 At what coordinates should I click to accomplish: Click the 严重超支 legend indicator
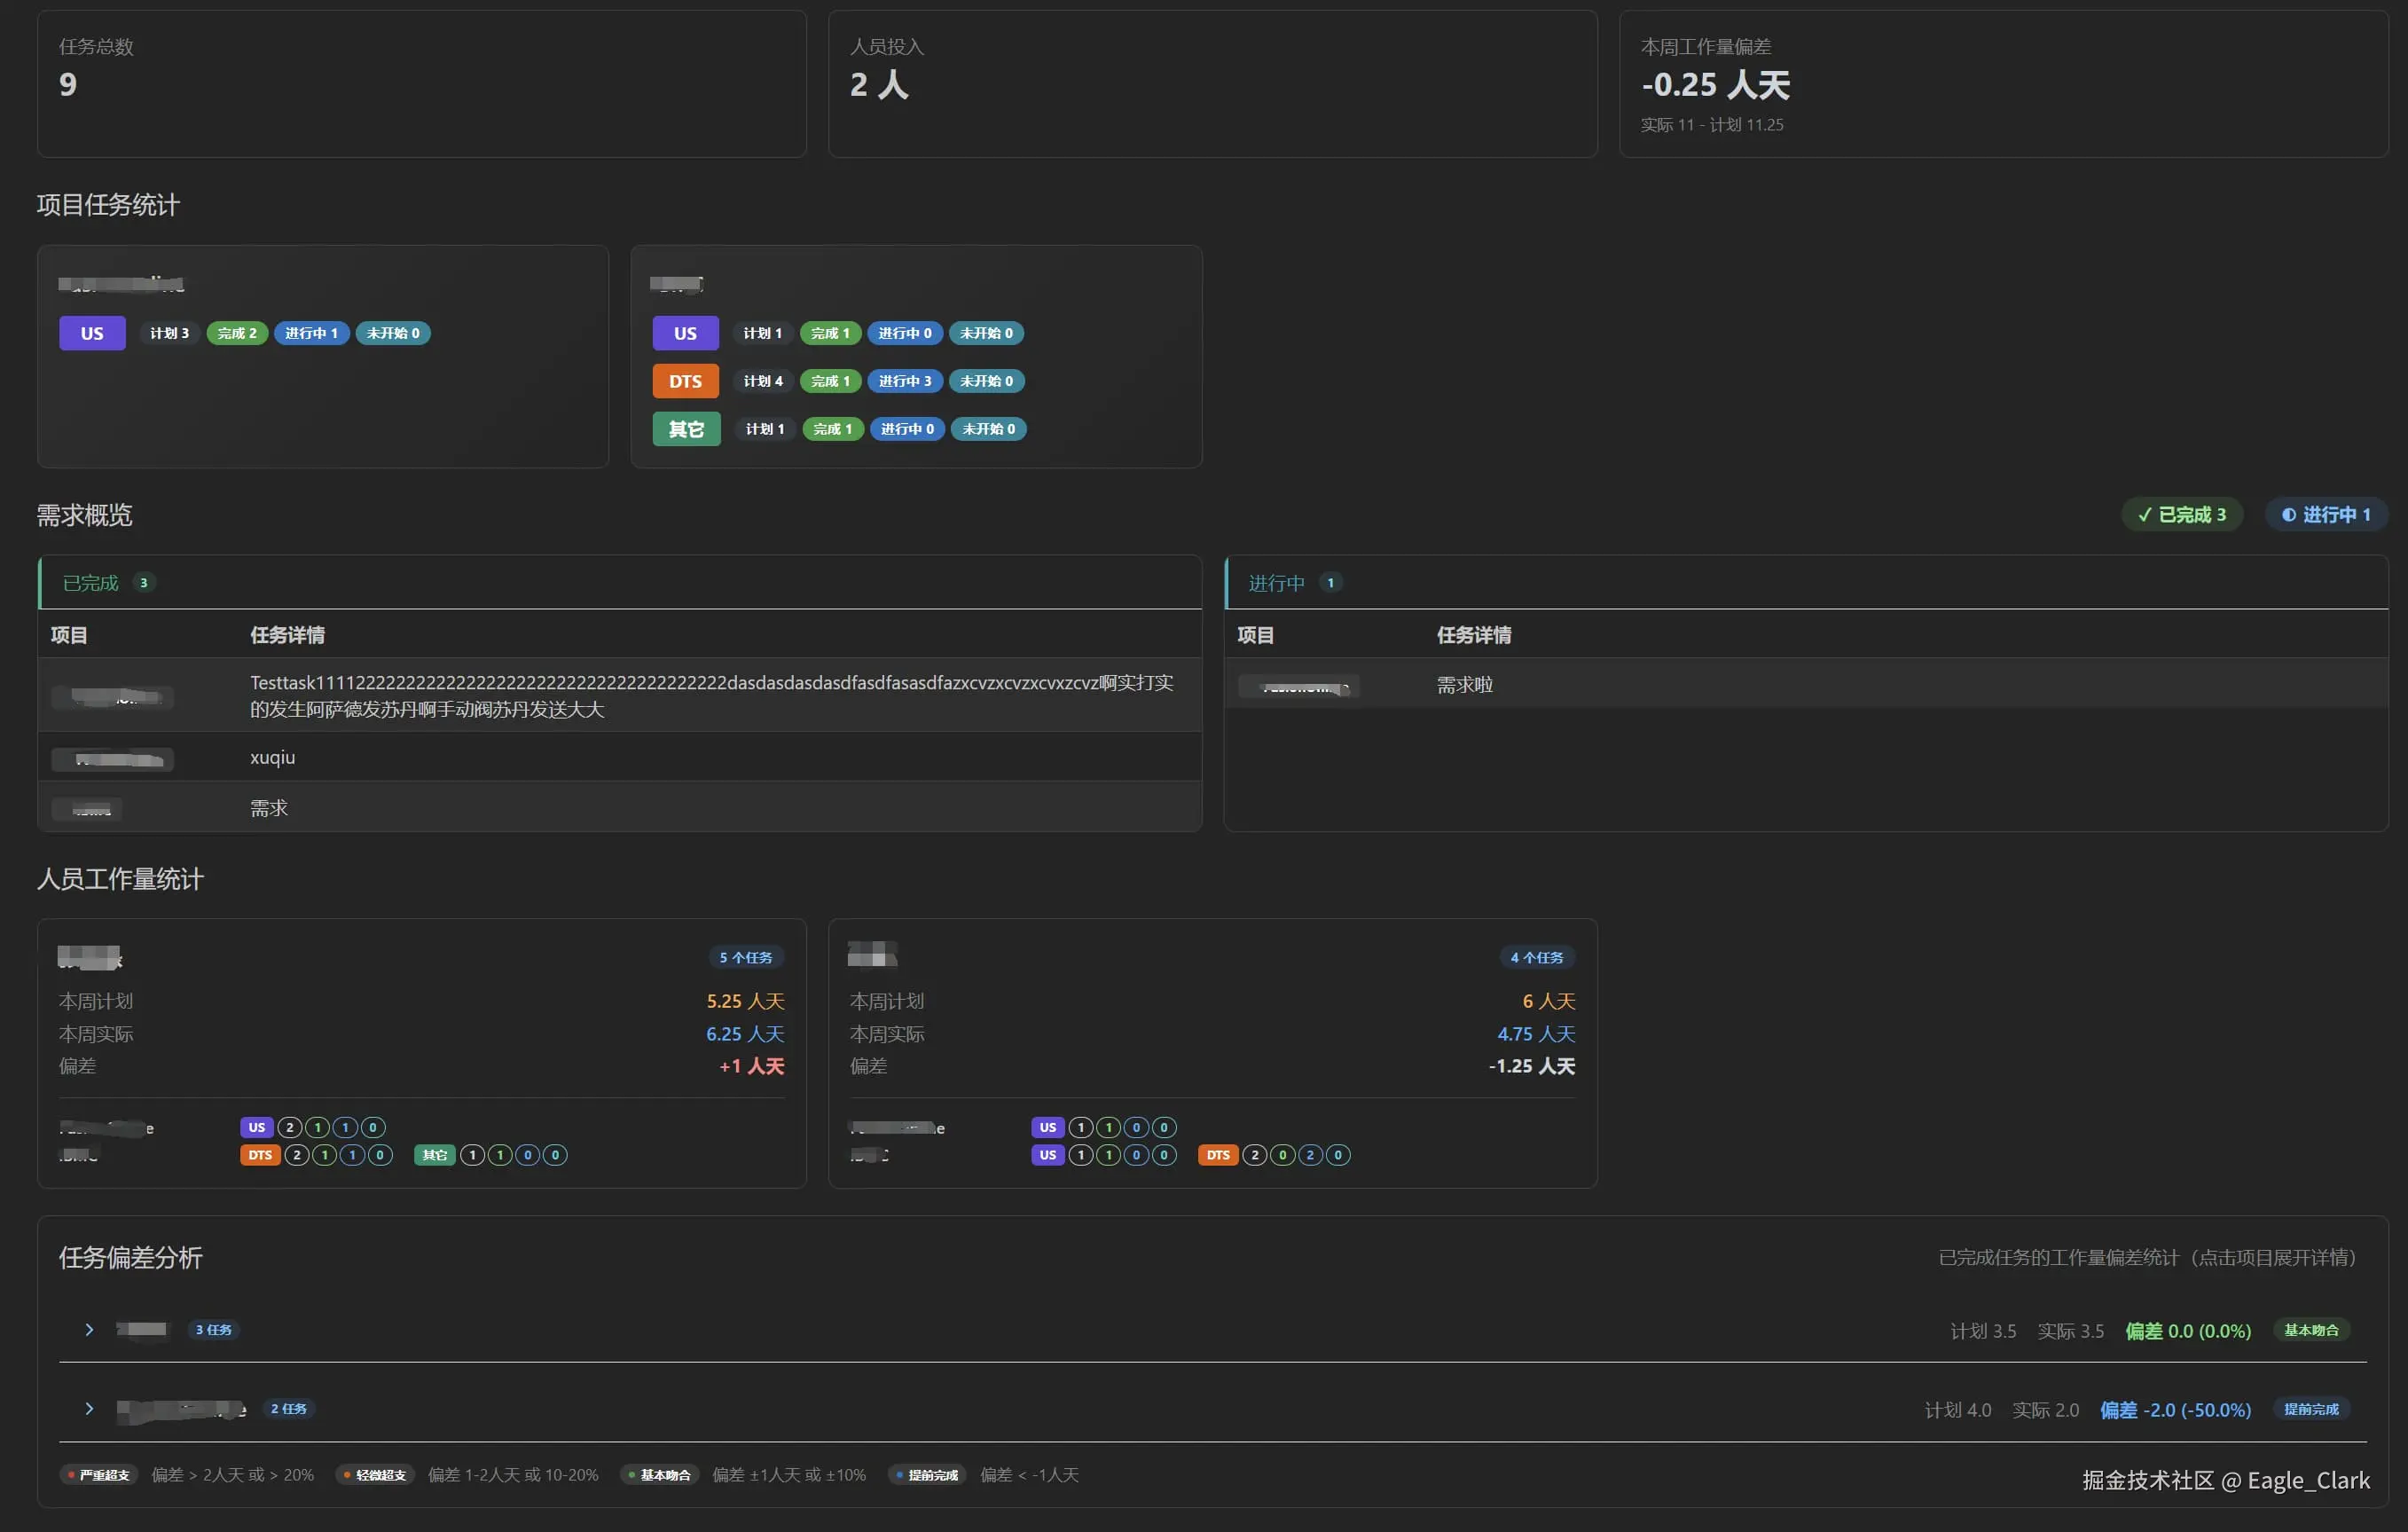tap(99, 1475)
